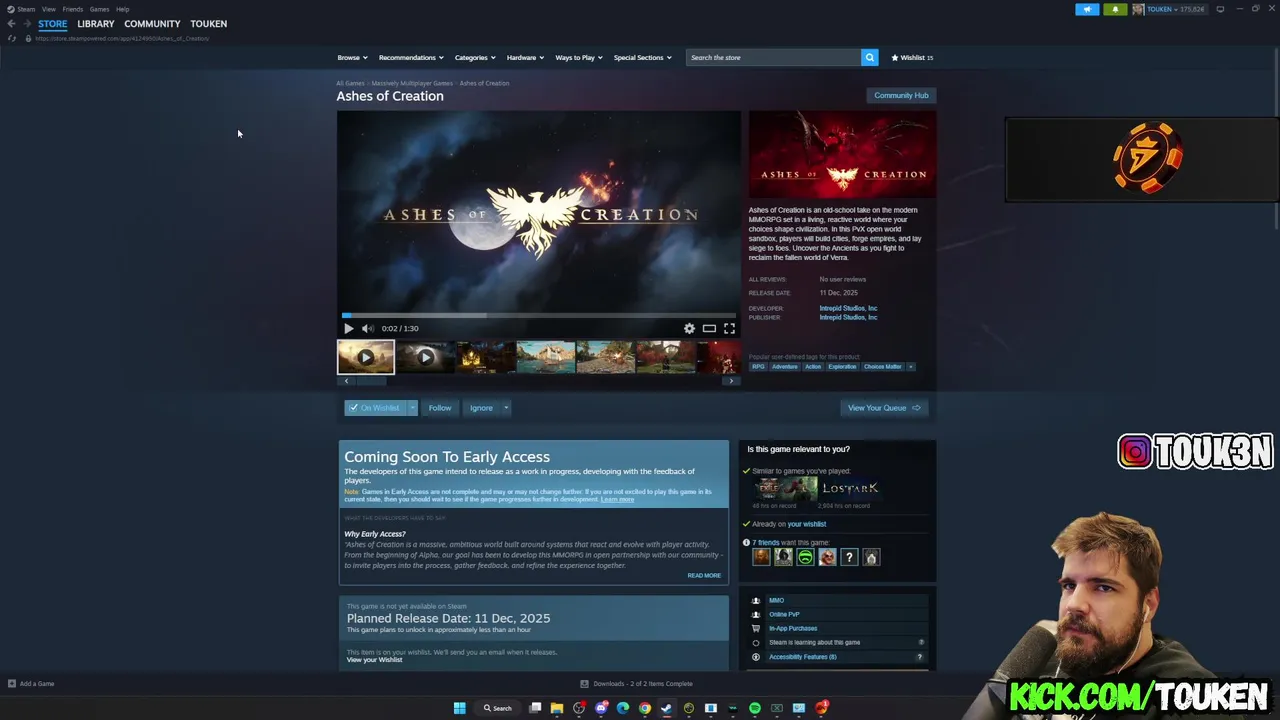Click the green frown-face friend avatar
Viewport: 1280px width, 720px height.
coord(805,557)
